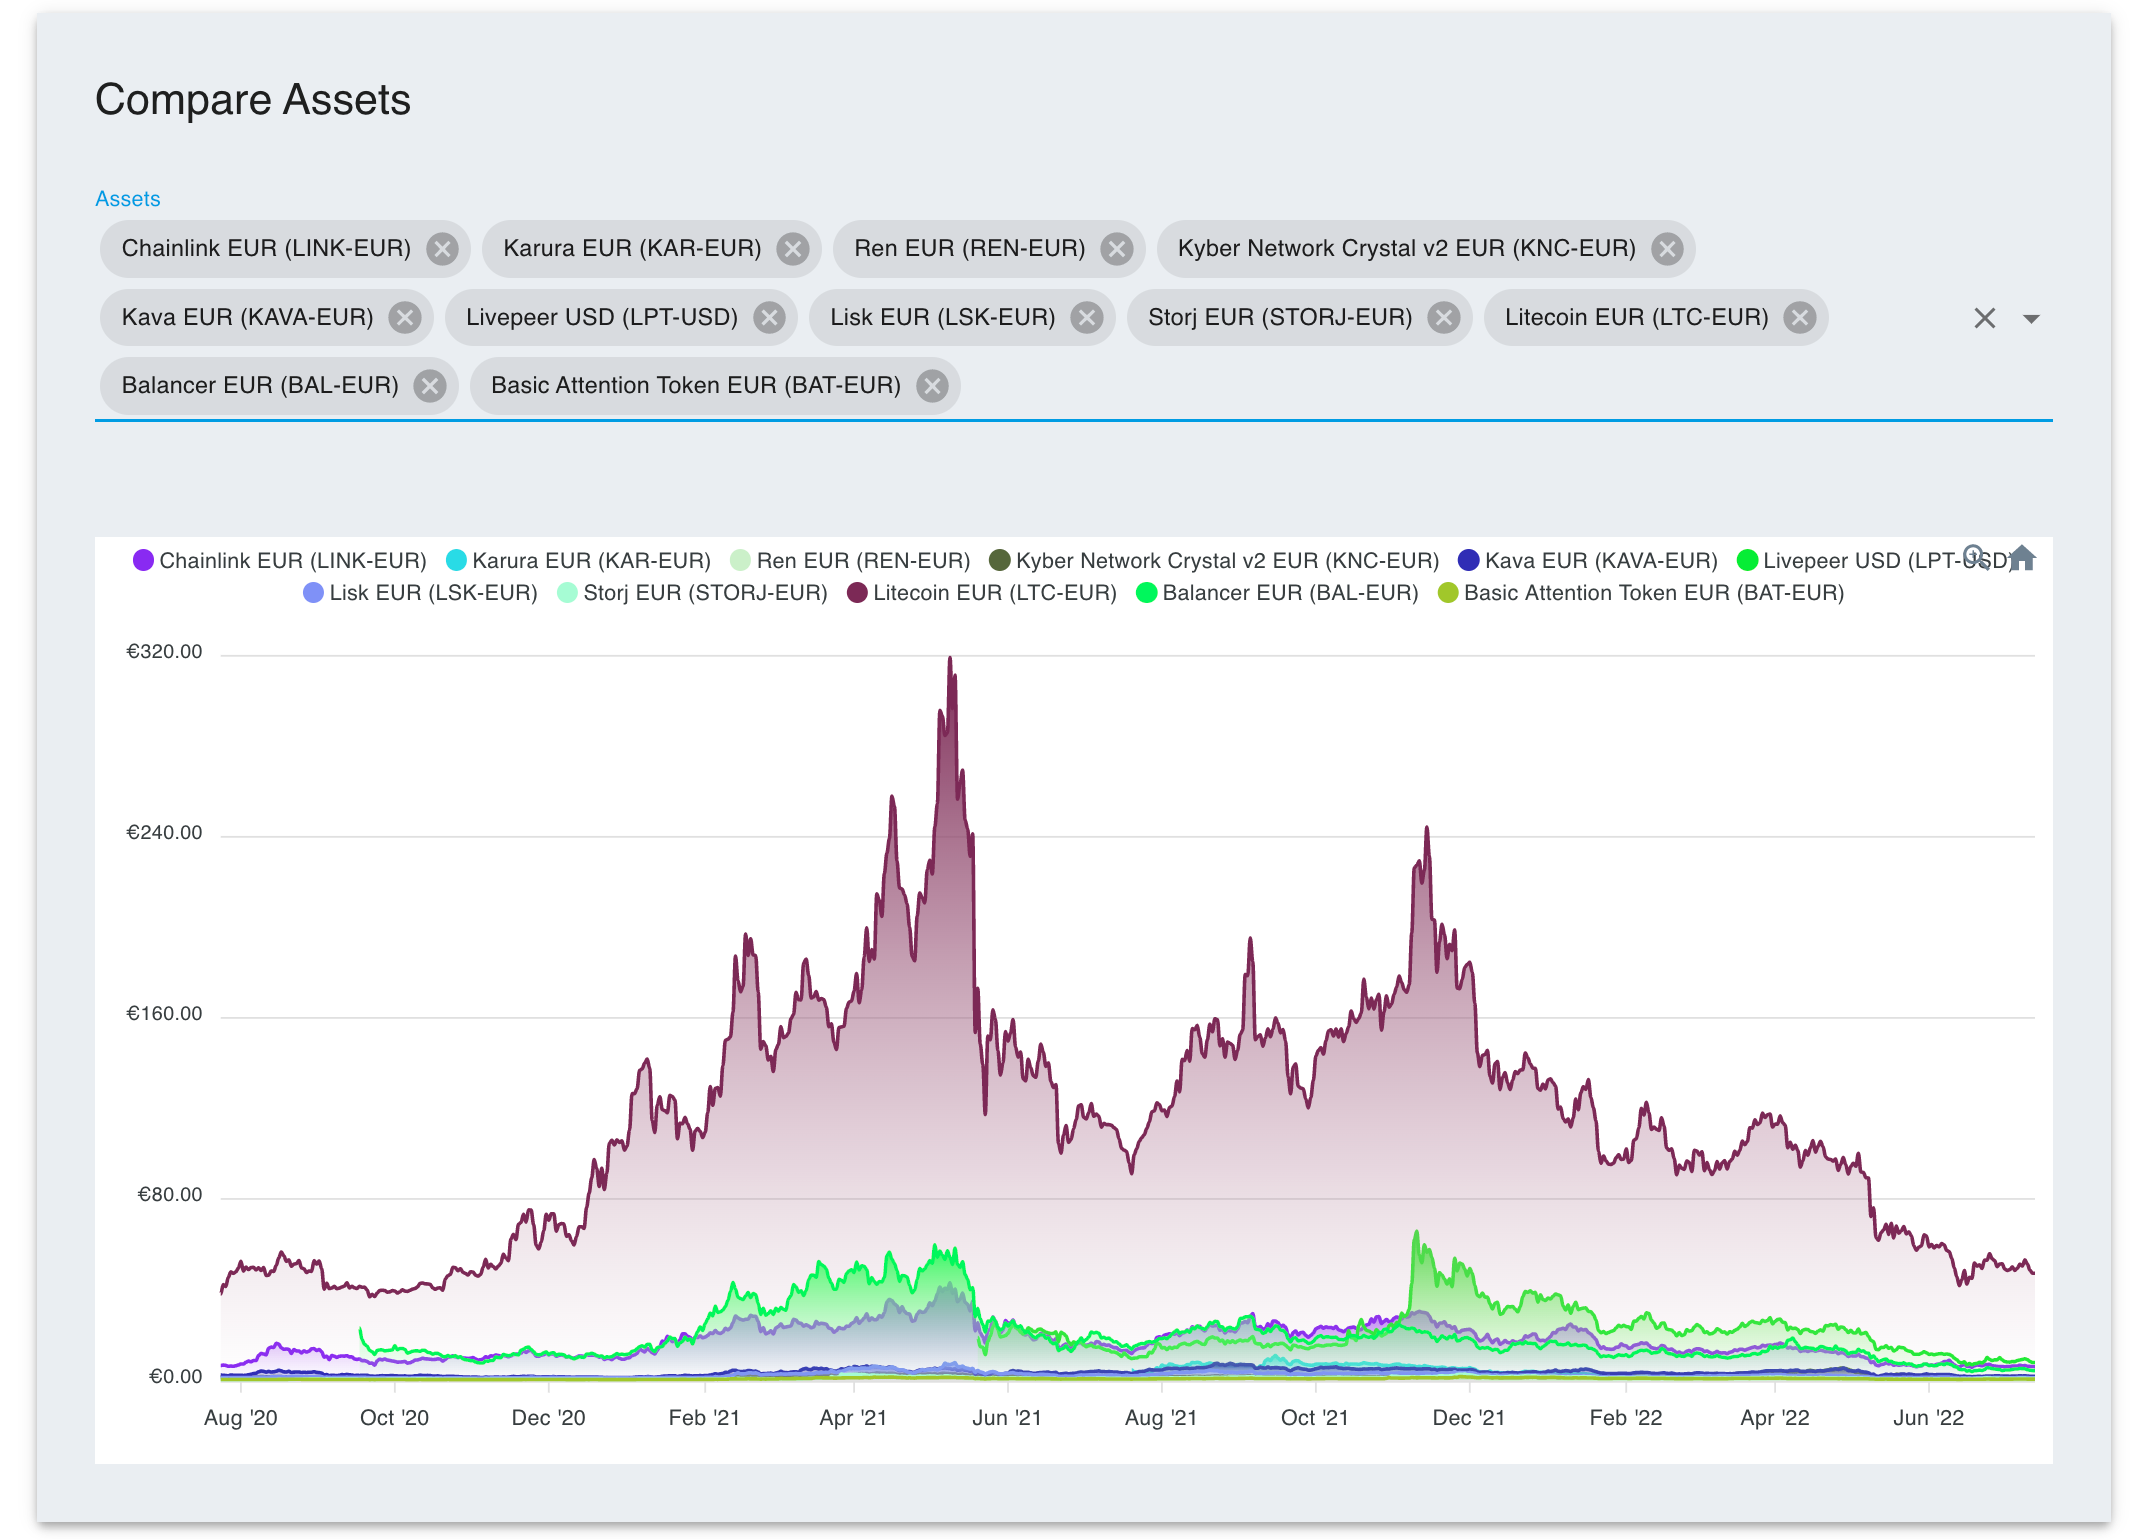Click the chart zoom magnifier icon
Screen dimensions: 2136x1540
tap(1976, 557)
